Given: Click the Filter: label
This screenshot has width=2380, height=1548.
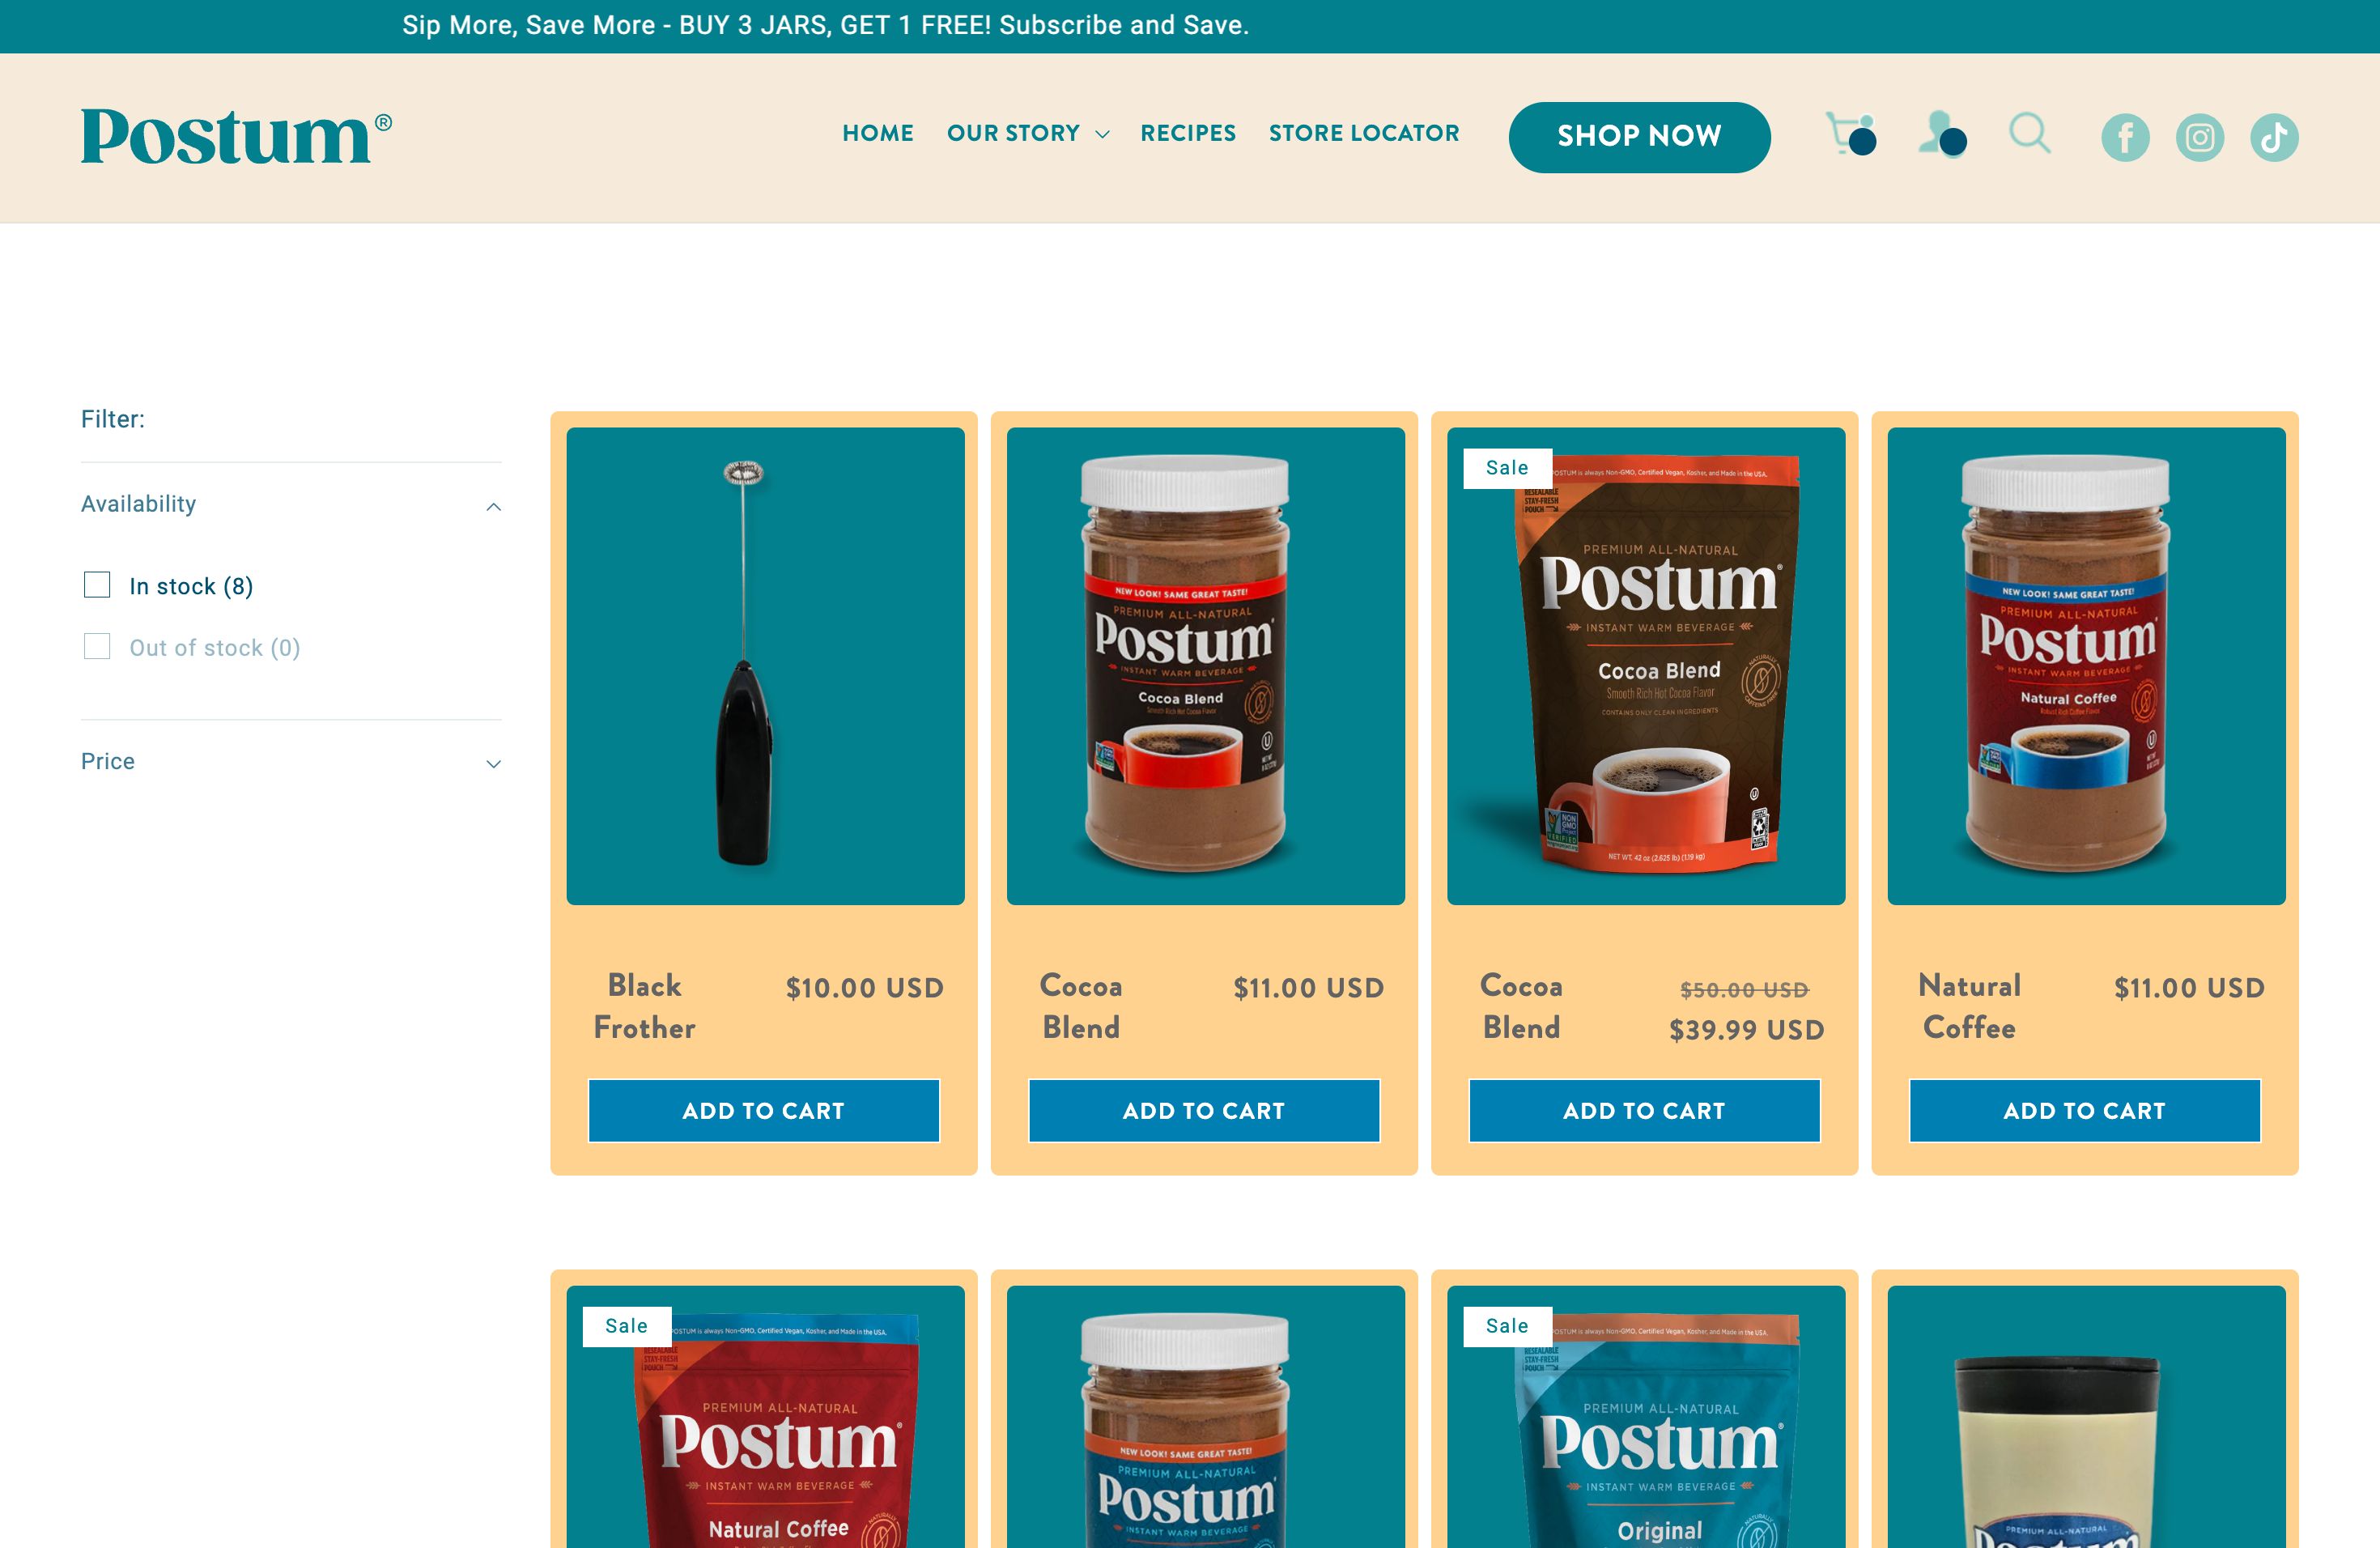Looking at the screenshot, I should pyautogui.click(x=113, y=419).
